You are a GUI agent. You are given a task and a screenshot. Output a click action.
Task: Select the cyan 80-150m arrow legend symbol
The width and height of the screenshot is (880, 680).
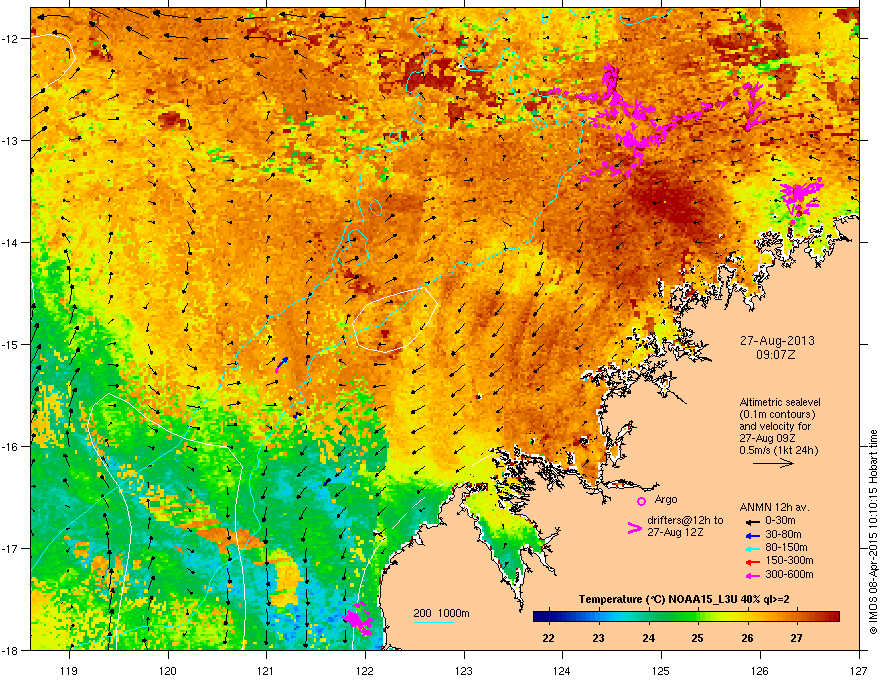click(x=752, y=548)
